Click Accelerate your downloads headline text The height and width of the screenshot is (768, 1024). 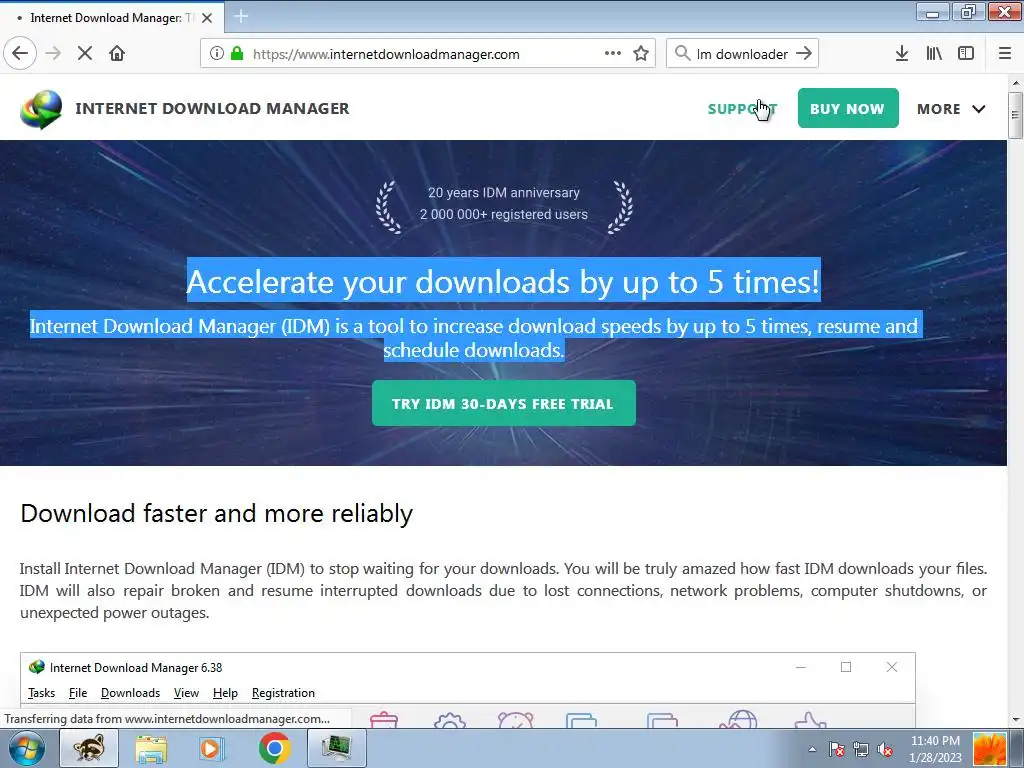(503, 281)
